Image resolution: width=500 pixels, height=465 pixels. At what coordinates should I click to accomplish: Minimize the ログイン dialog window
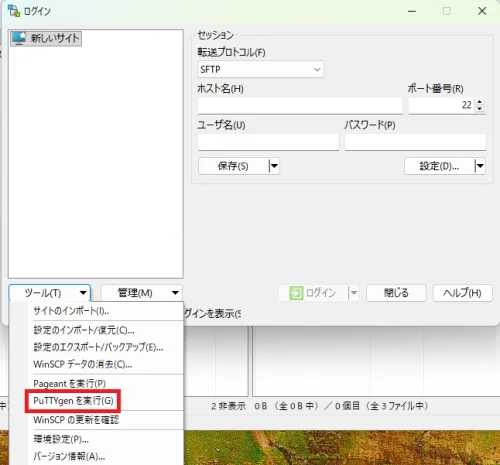click(x=412, y=11)
